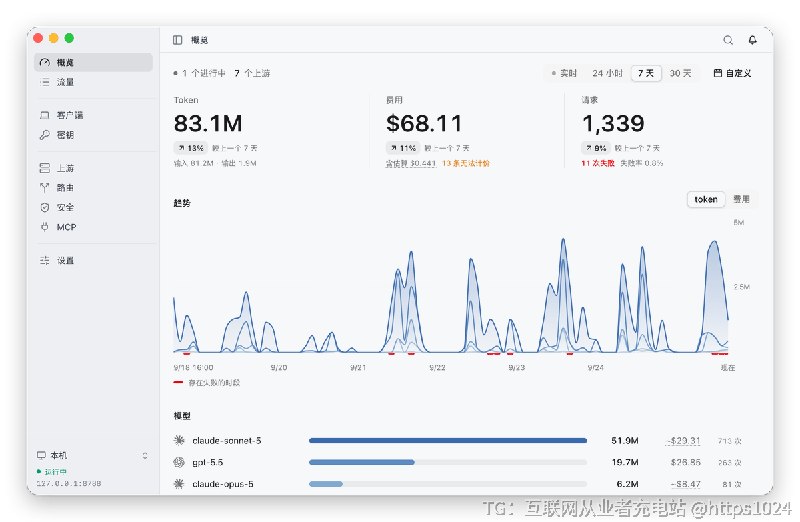800x522 pixels.
Task: Click the claude-opus-5 usage bar
Action: (448, 484)
